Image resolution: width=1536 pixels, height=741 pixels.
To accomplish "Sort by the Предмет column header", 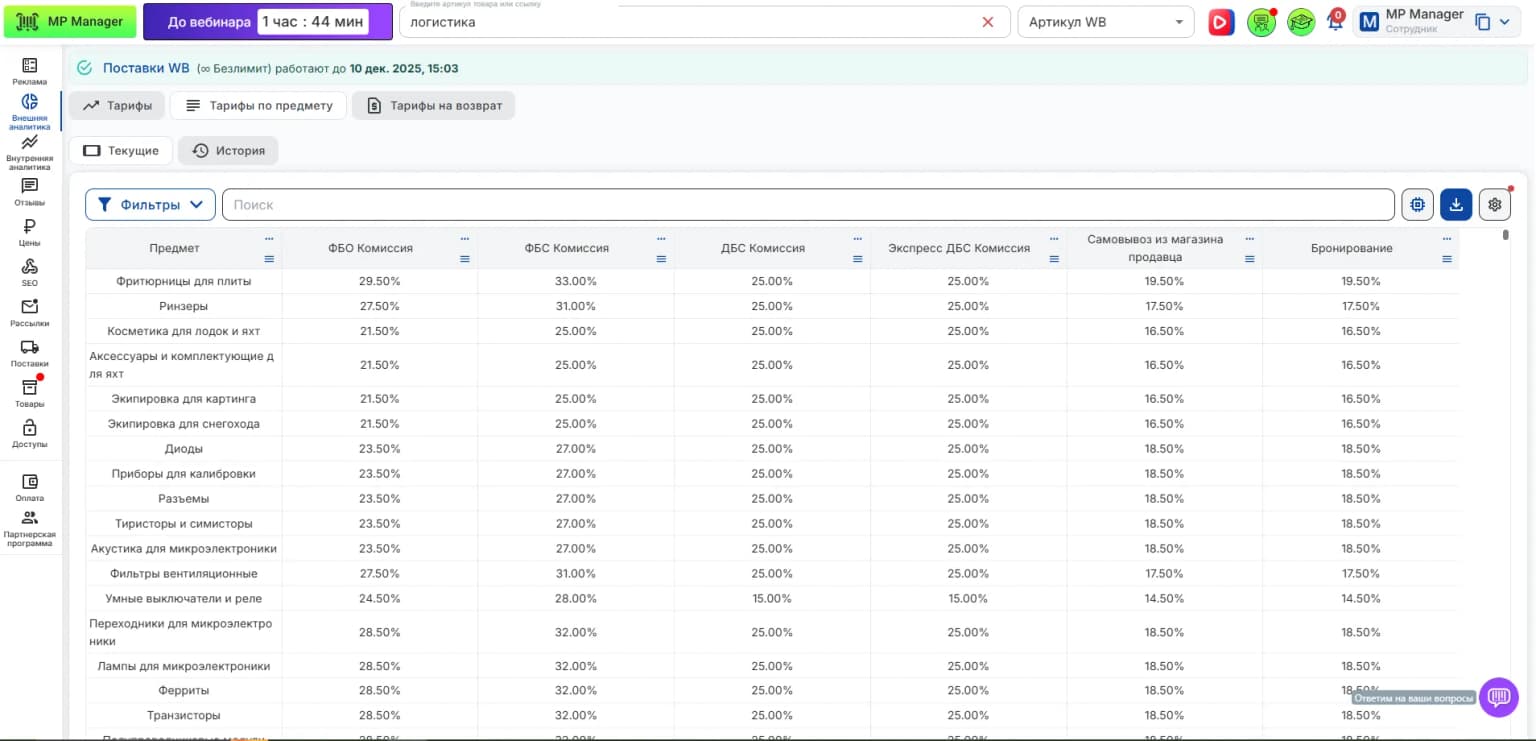I will [174, 248].
